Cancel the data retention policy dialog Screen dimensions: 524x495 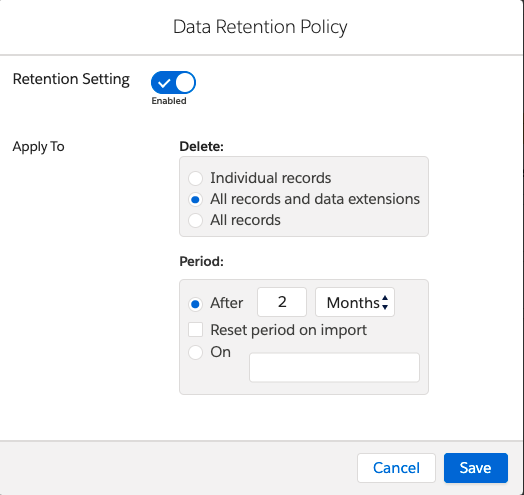point(396,468)
